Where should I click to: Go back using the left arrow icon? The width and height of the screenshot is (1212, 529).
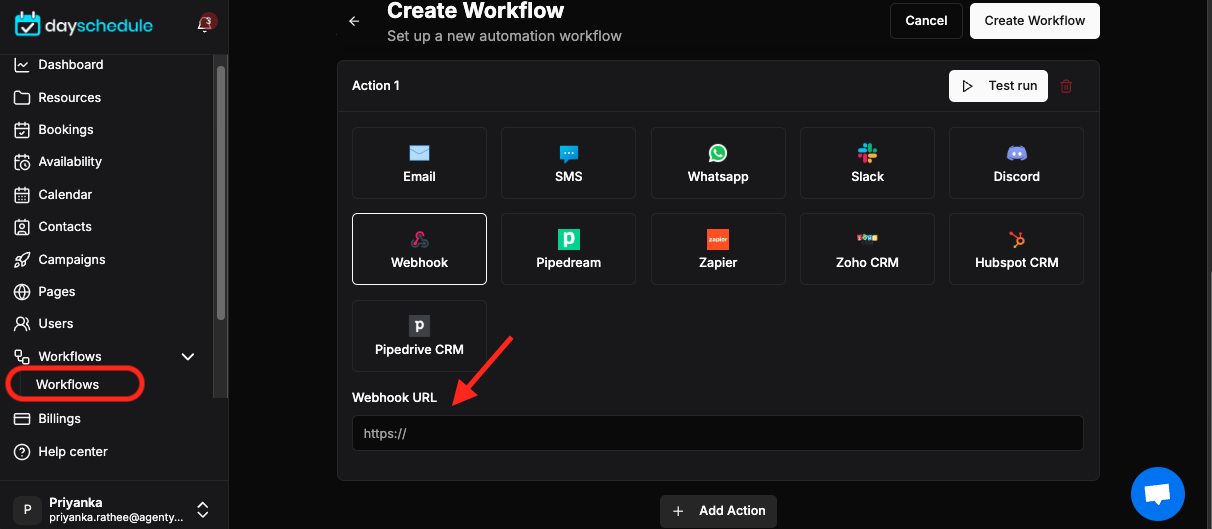tap(353, 21)
